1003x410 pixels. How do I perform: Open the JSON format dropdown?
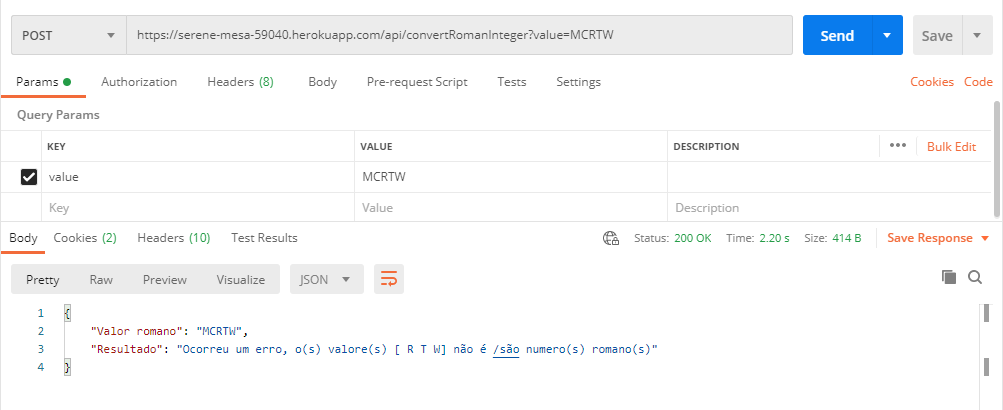(x=327, y=280)
